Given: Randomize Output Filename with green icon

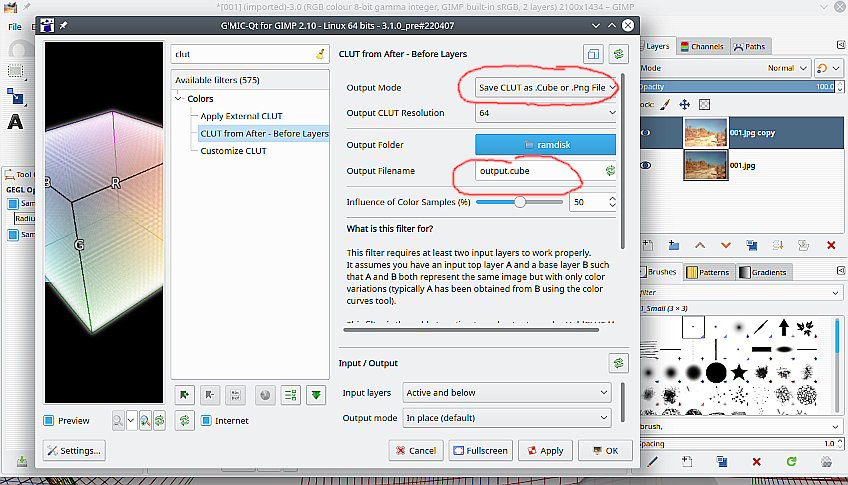Looking at the screenshot, I should pos(610,171).
